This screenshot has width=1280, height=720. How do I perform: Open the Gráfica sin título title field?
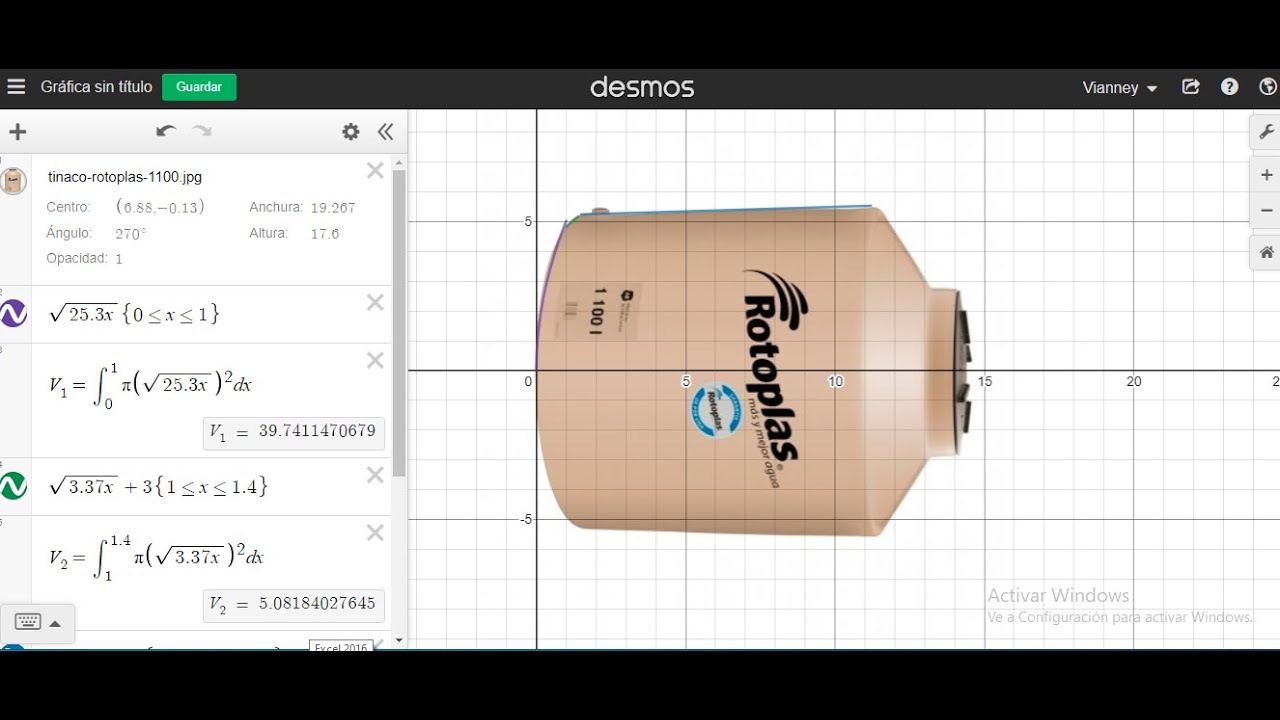[96, 87]
